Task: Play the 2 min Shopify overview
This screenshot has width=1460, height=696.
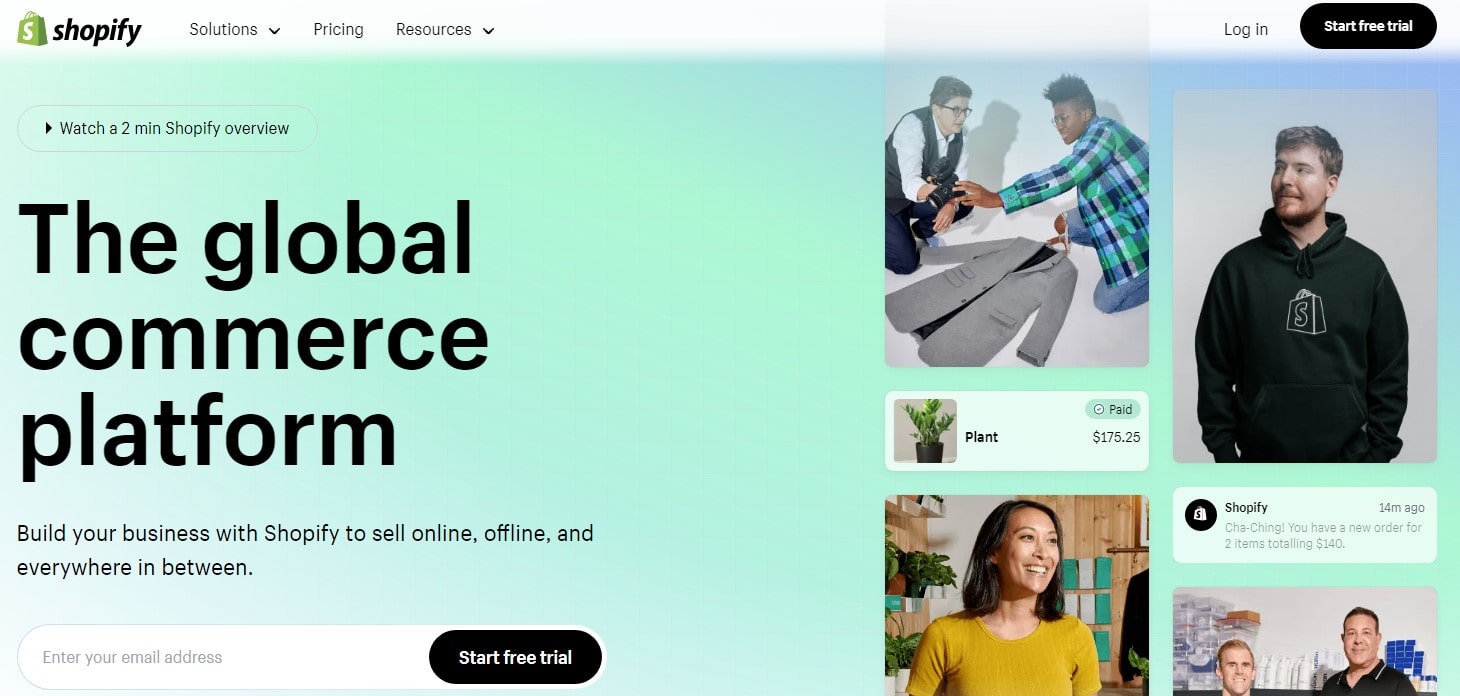Action: 167,128
